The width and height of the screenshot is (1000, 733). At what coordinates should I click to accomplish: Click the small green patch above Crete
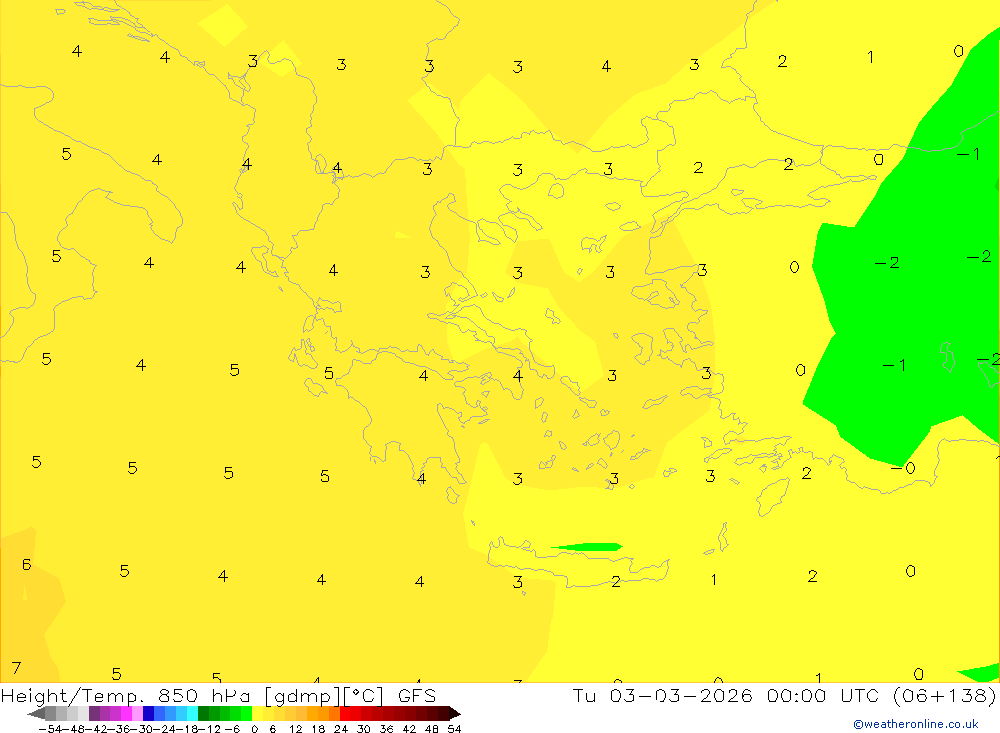coord(587,547)
